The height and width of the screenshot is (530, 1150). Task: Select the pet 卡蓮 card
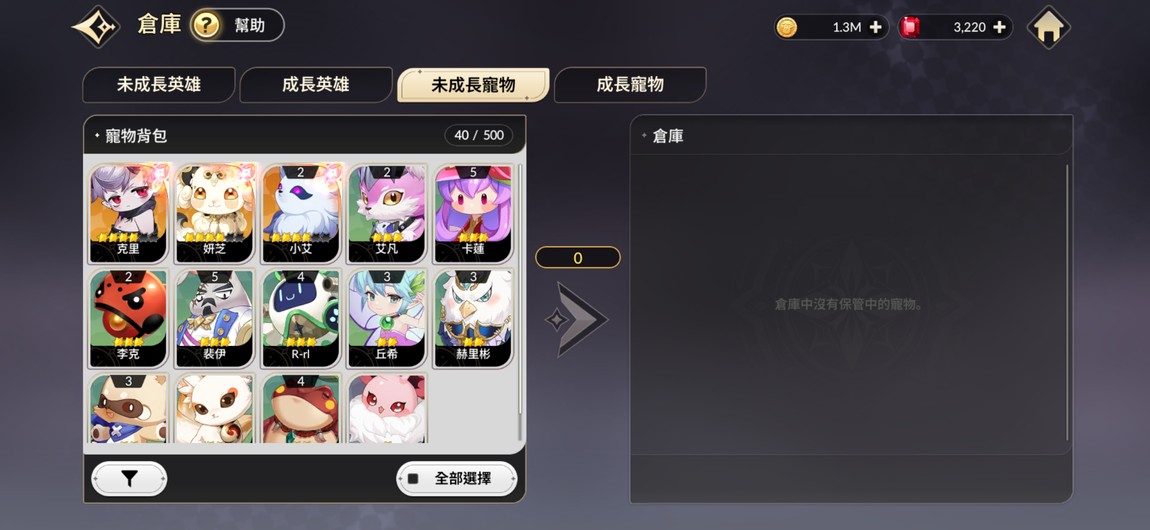(x=473, y=213)
